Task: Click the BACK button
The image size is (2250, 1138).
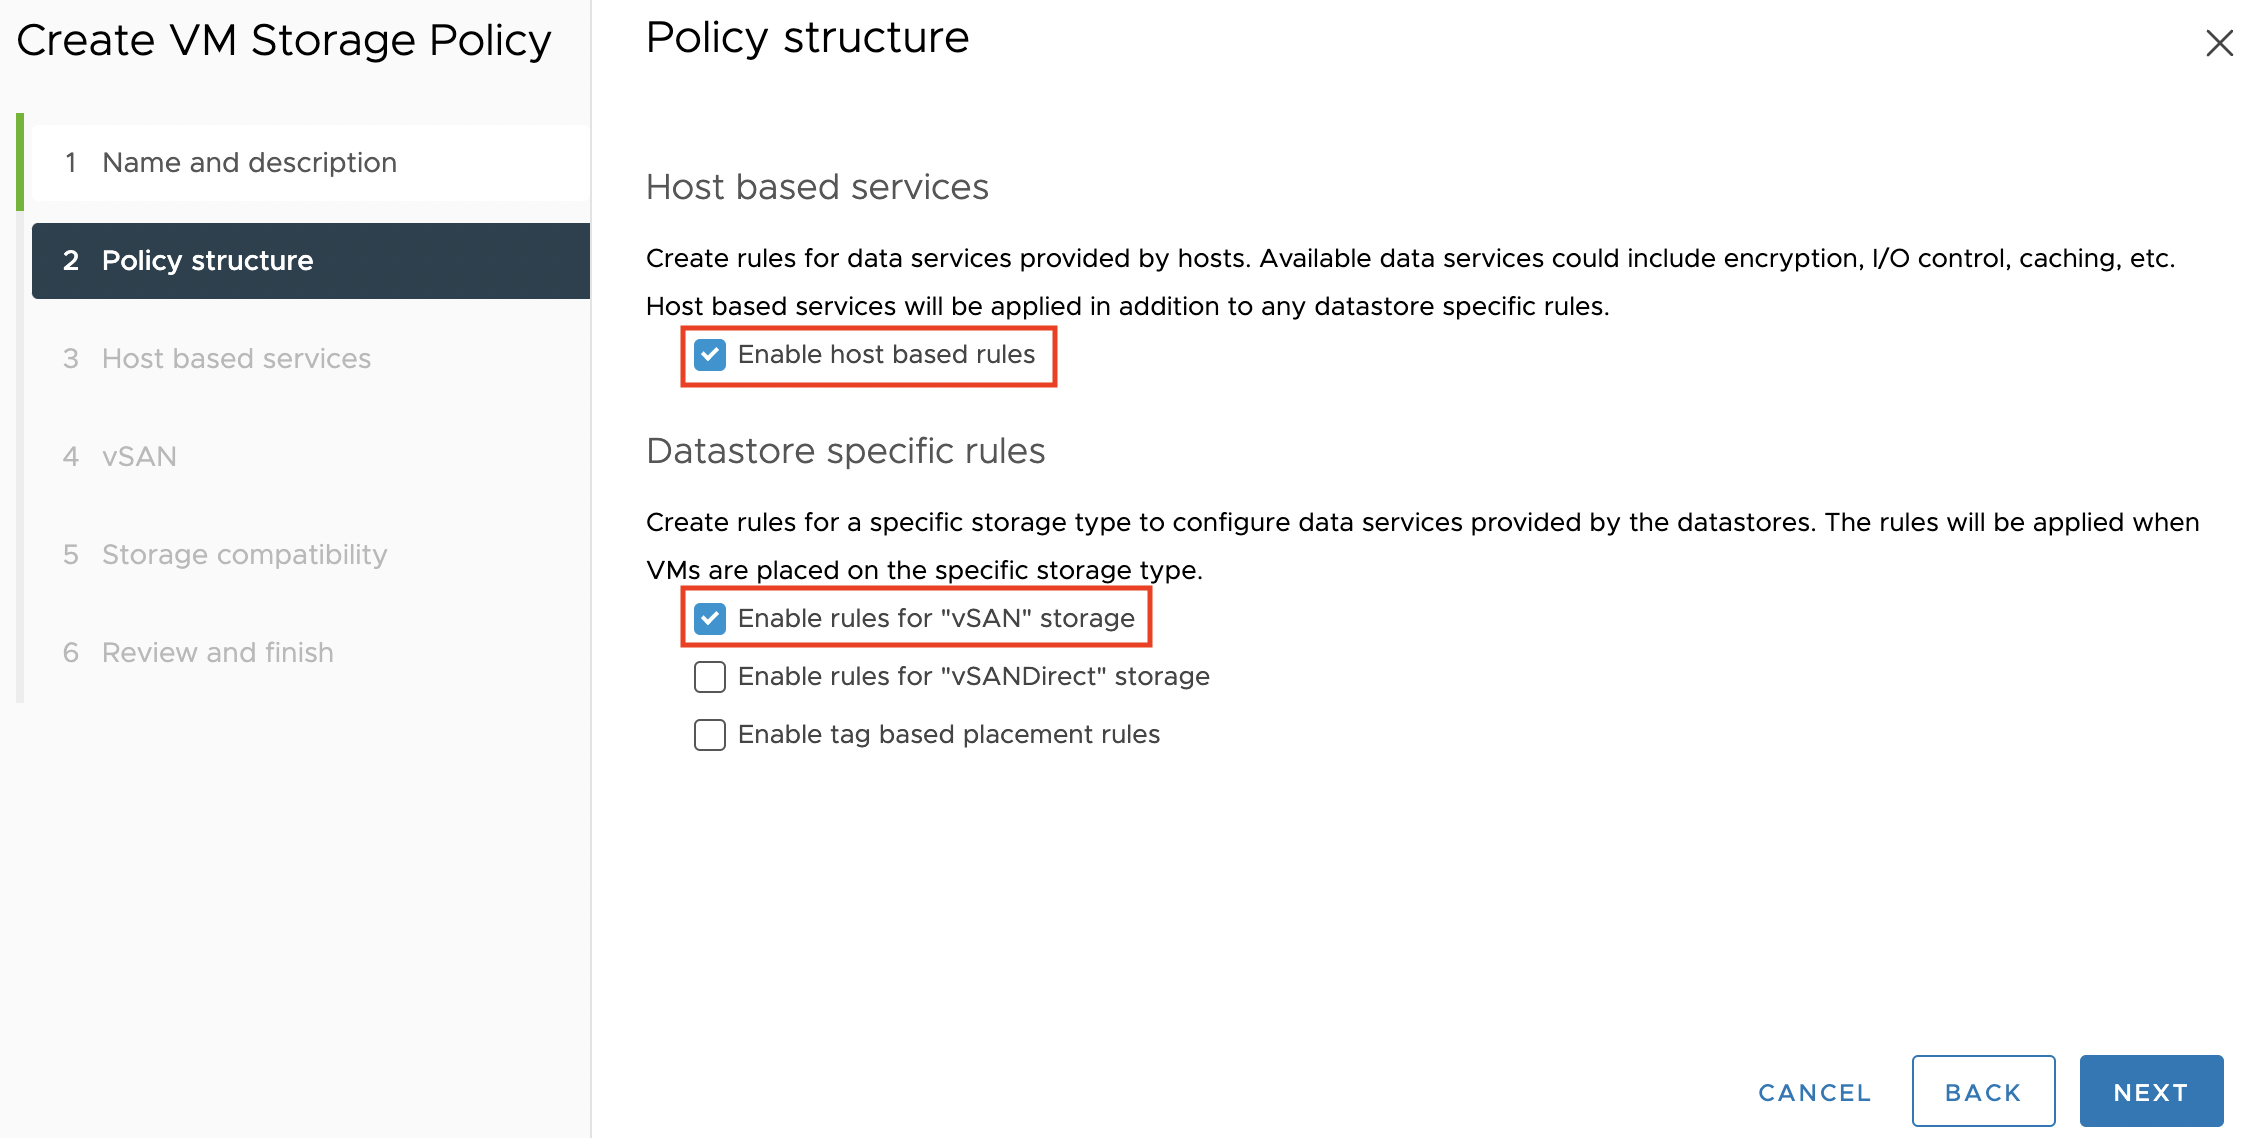Action: (x=1983, y=1092)
